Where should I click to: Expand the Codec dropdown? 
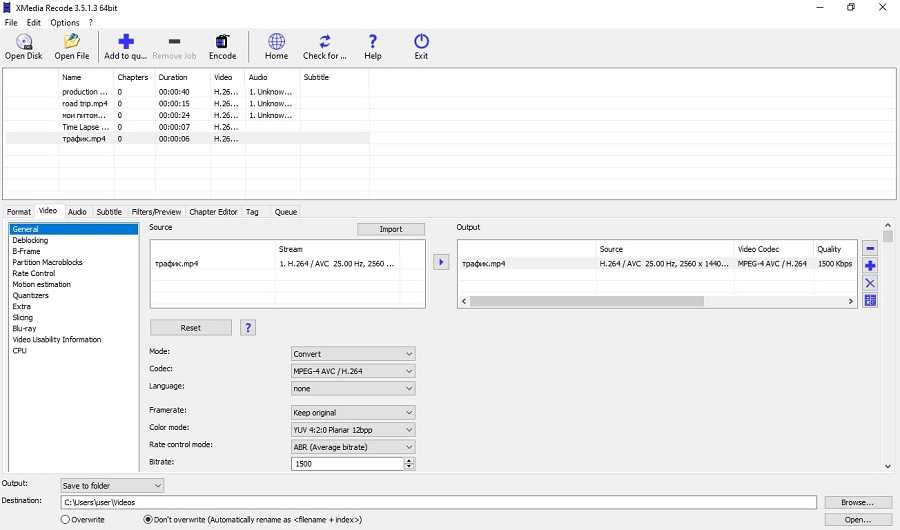click(x=352, y=371)
